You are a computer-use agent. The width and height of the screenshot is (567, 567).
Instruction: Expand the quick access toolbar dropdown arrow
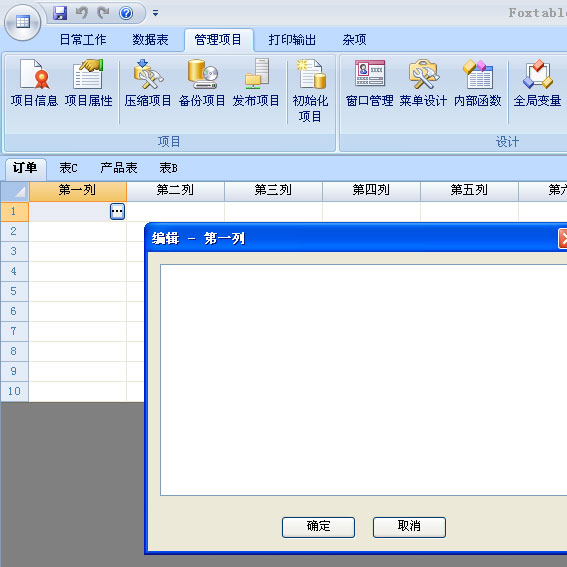pyautogui.click(x=155, y=13)
